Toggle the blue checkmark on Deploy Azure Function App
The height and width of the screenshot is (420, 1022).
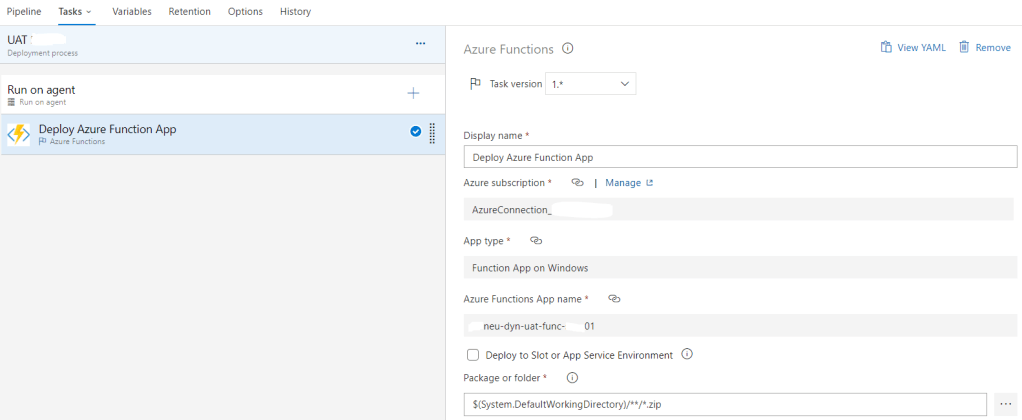(416, 132)
